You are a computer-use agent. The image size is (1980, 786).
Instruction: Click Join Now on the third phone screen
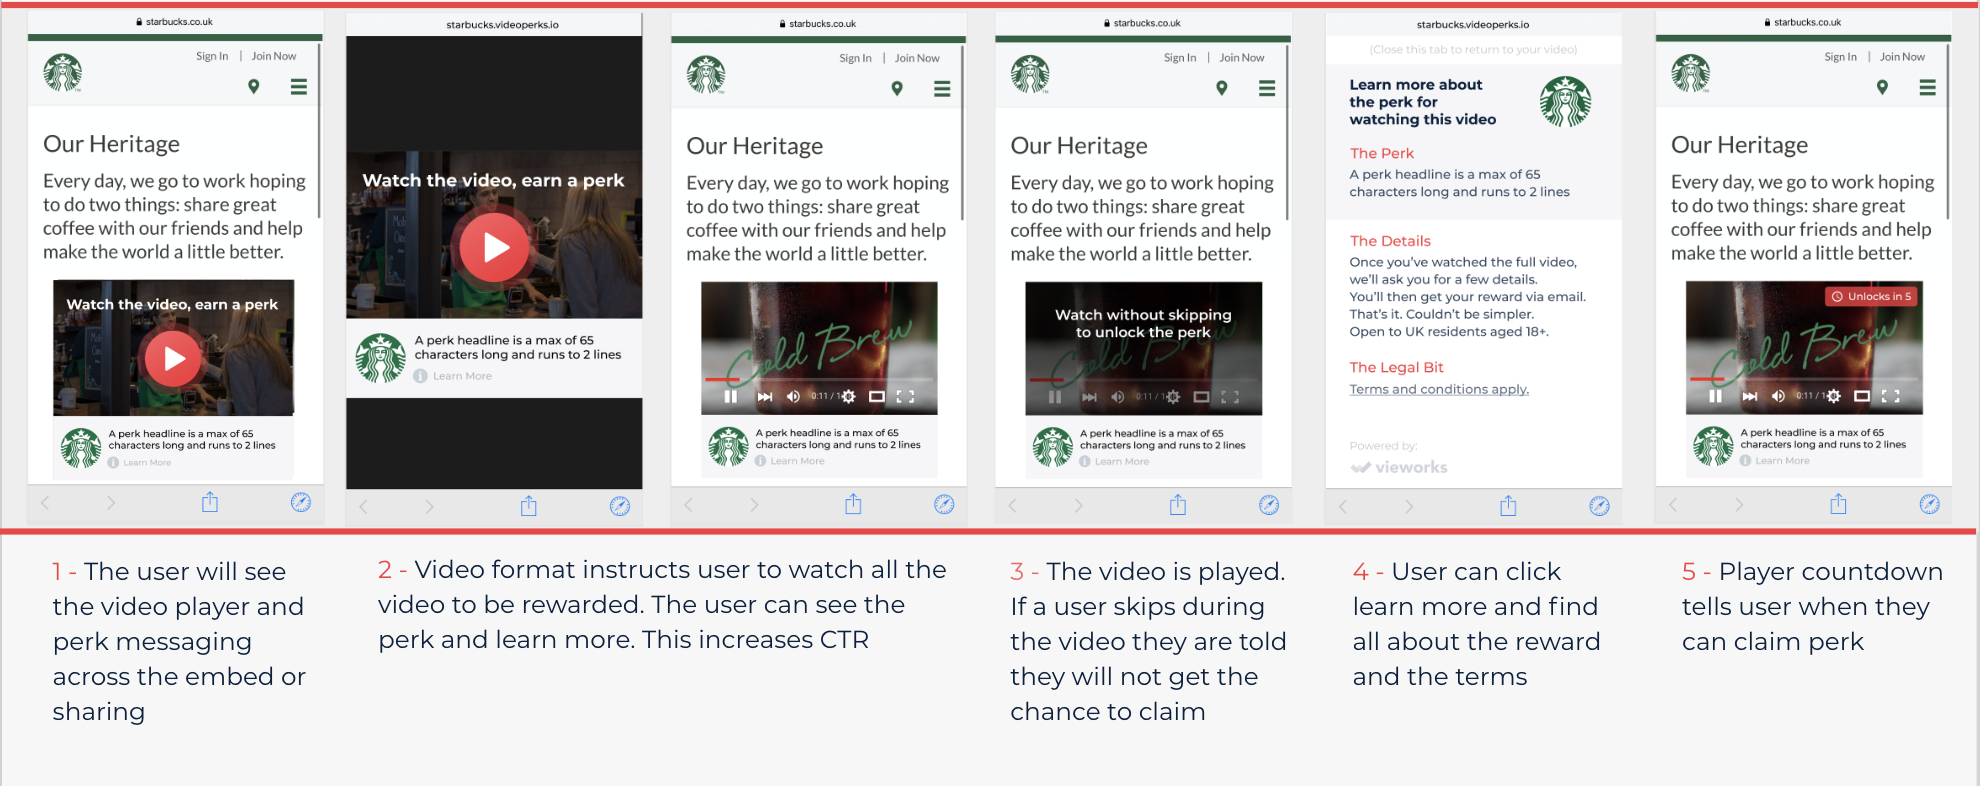(x=917, y=58)
